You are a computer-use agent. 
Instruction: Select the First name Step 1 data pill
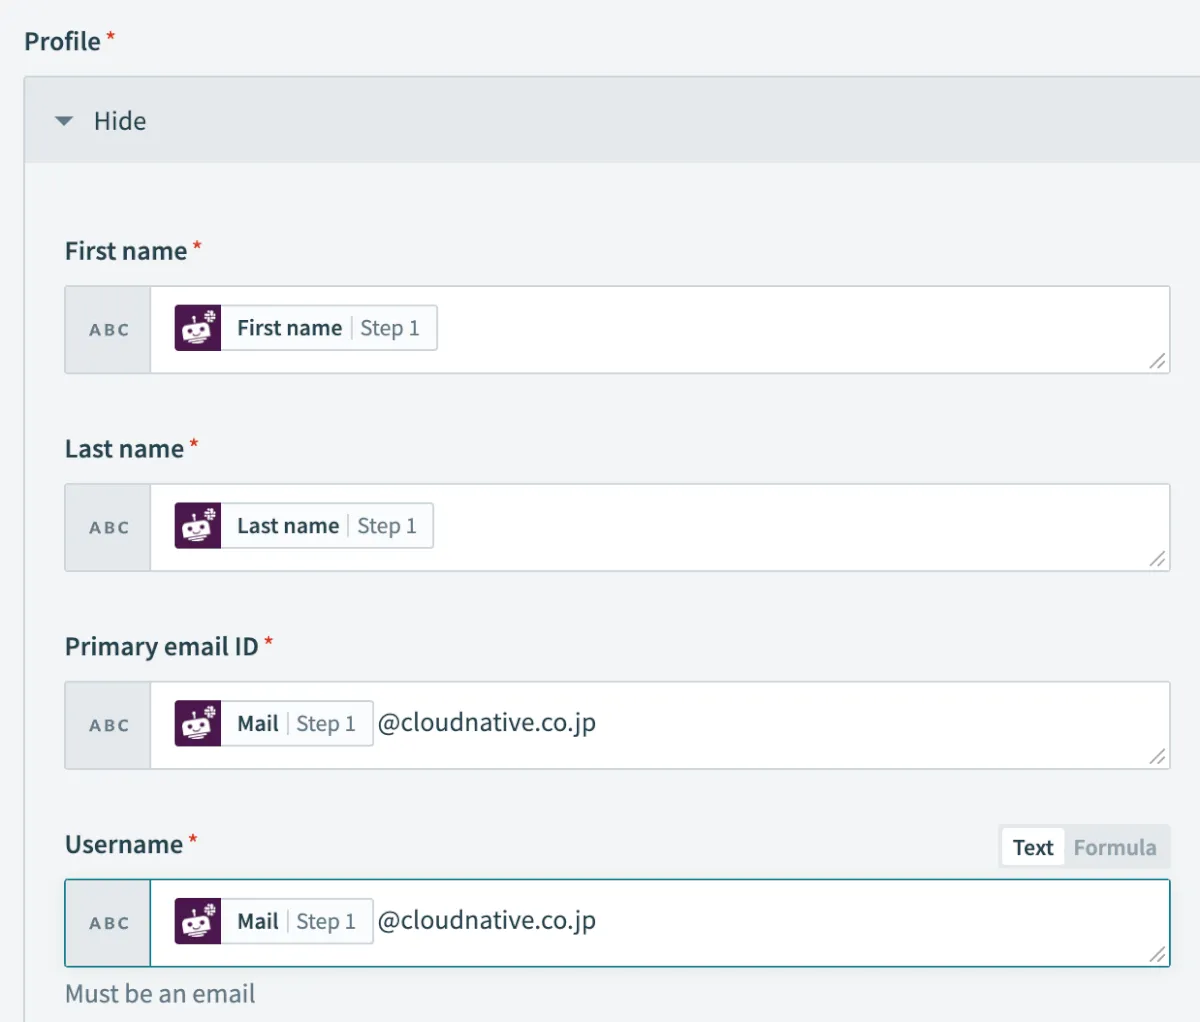(x=328, y=328)
